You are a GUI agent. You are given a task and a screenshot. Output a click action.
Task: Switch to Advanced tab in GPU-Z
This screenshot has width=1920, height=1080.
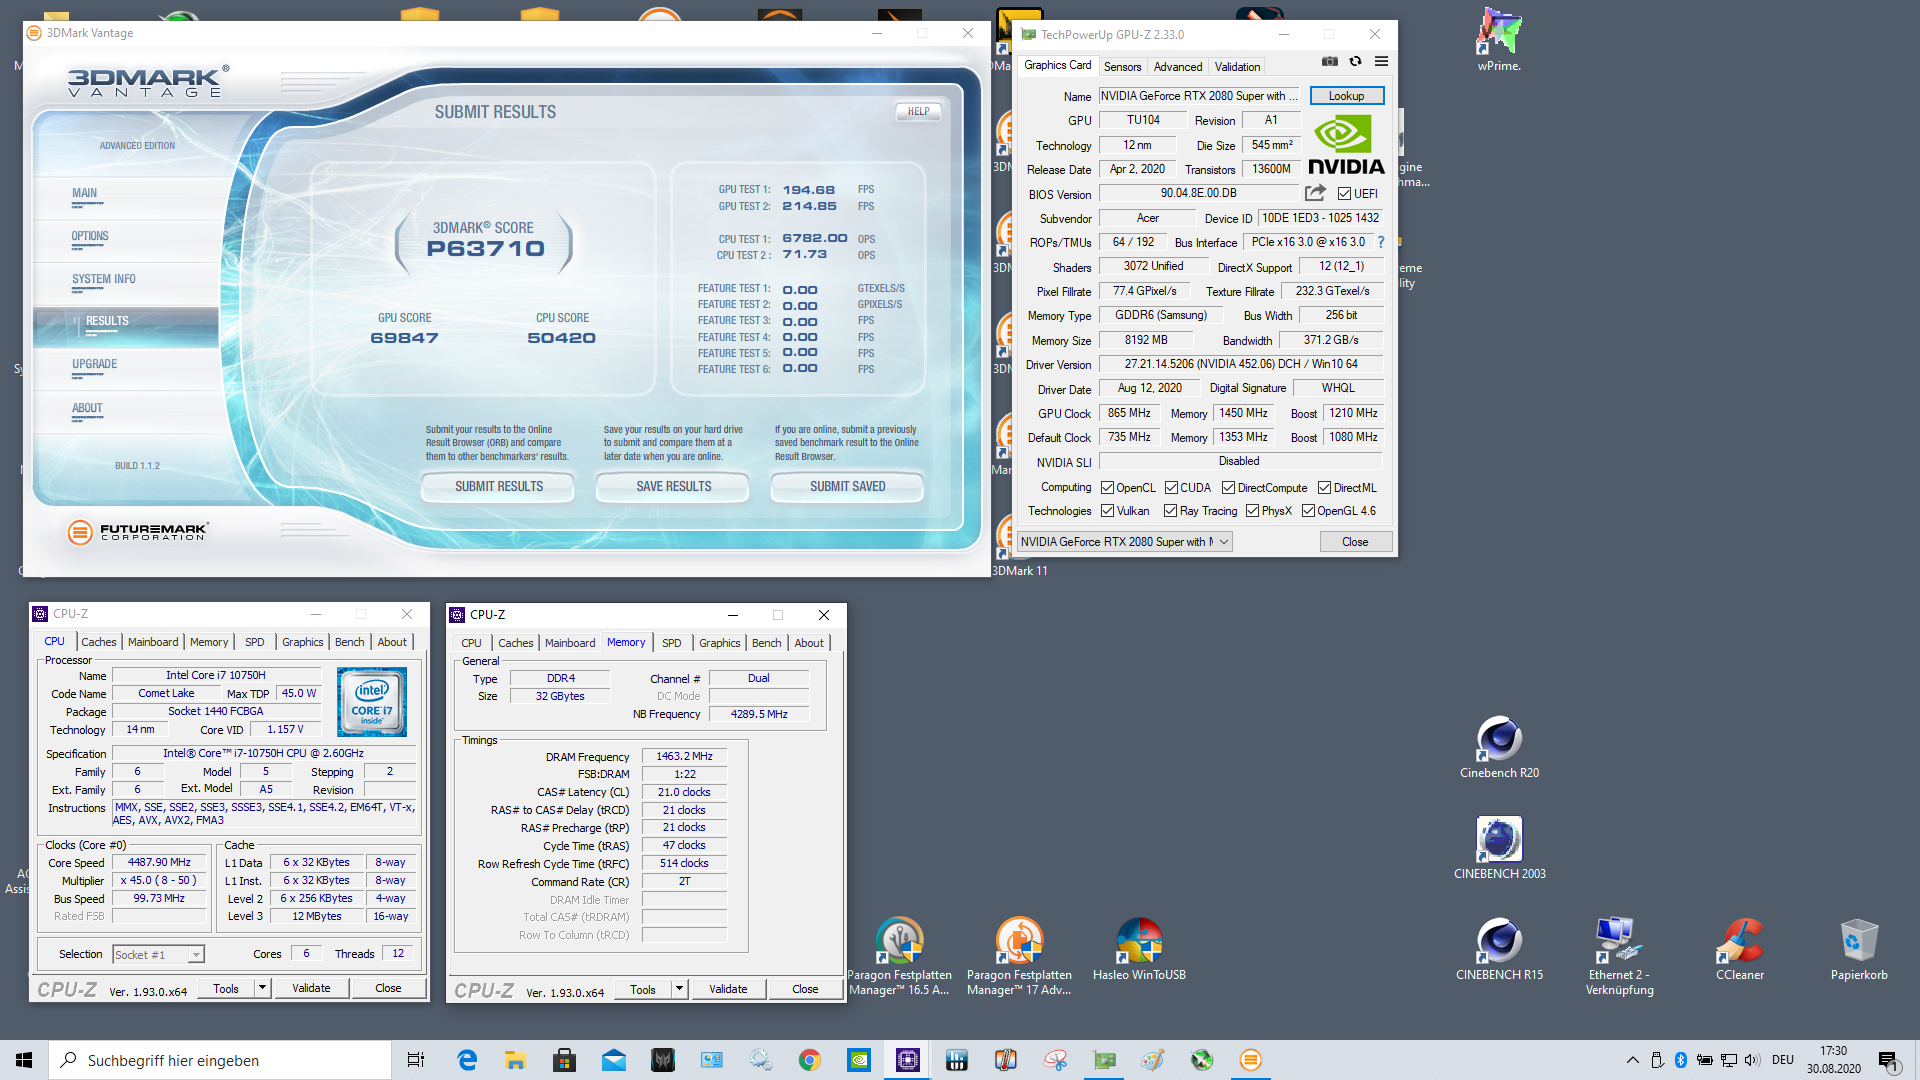(x=1177, y=67)
